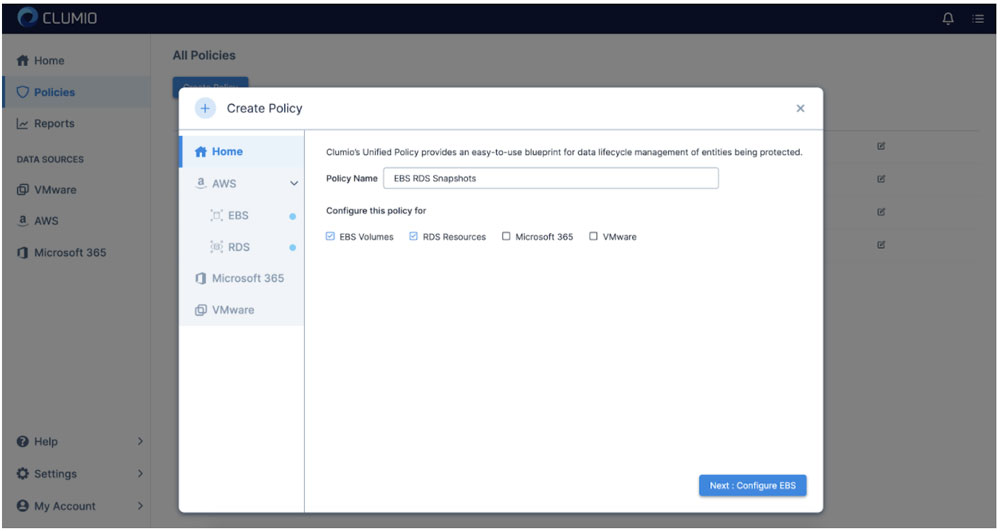Viewport: 1000px width, 531px height.
Task: Click the Help question mark icon
Action: coord(23,441)
